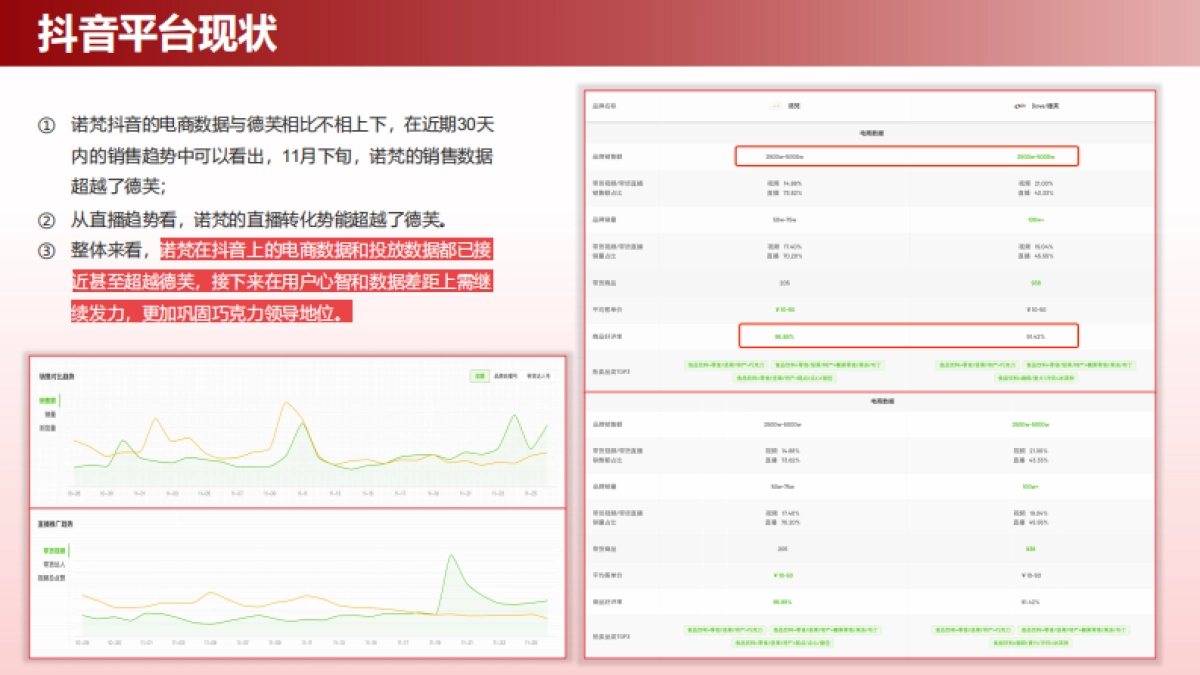Toggle the 带货视频 legend on the live promotion chart
Viewport: 1200px width, 675px height.
click(53, 550)
